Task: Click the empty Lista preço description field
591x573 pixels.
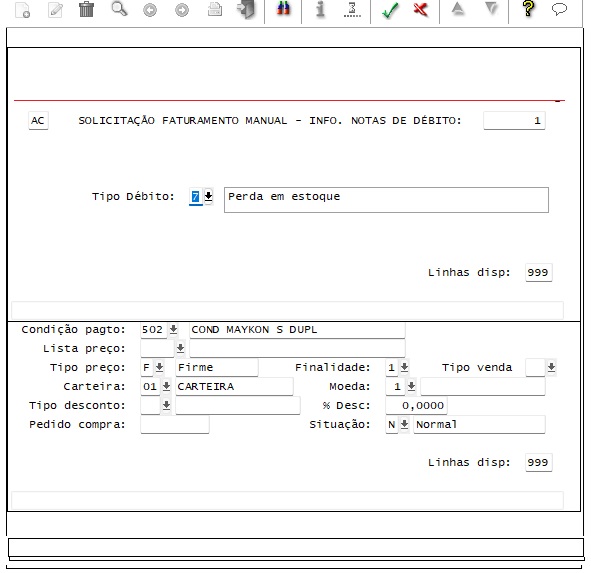Action: [x=297, y=349]
